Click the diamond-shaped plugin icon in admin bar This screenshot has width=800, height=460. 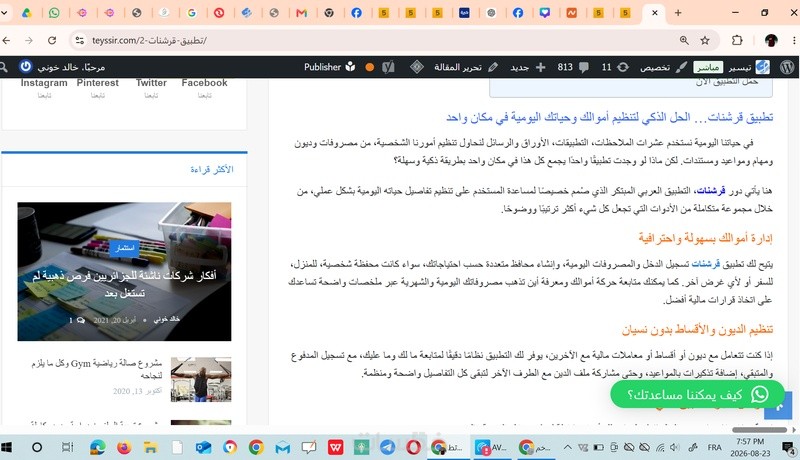417,67
